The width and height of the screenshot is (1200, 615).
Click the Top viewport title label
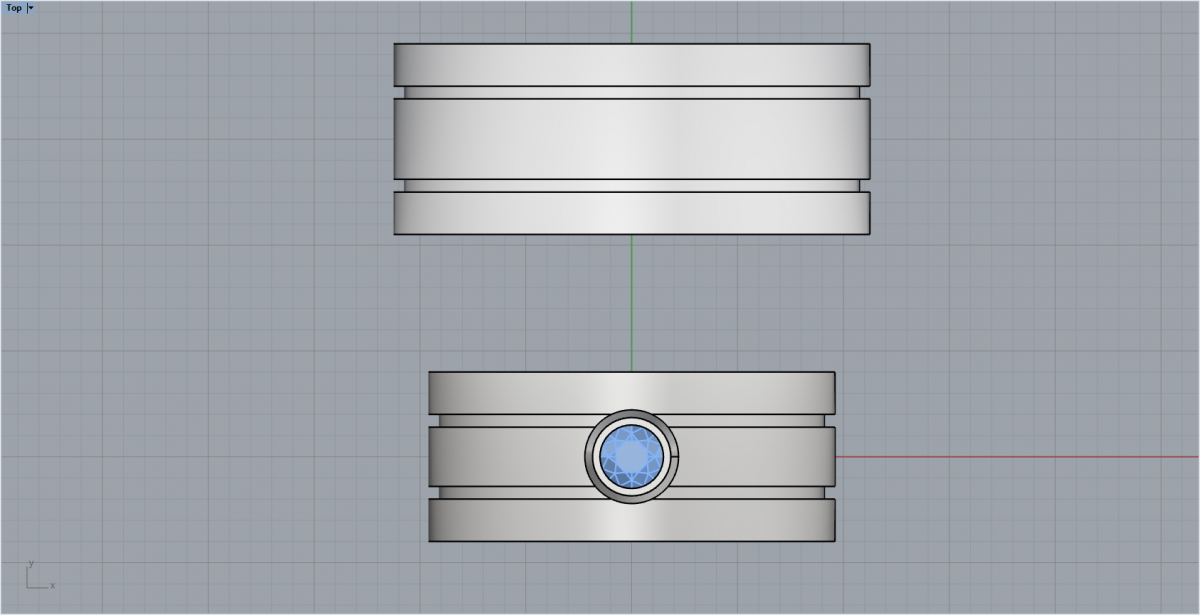[x=14, y=7]
